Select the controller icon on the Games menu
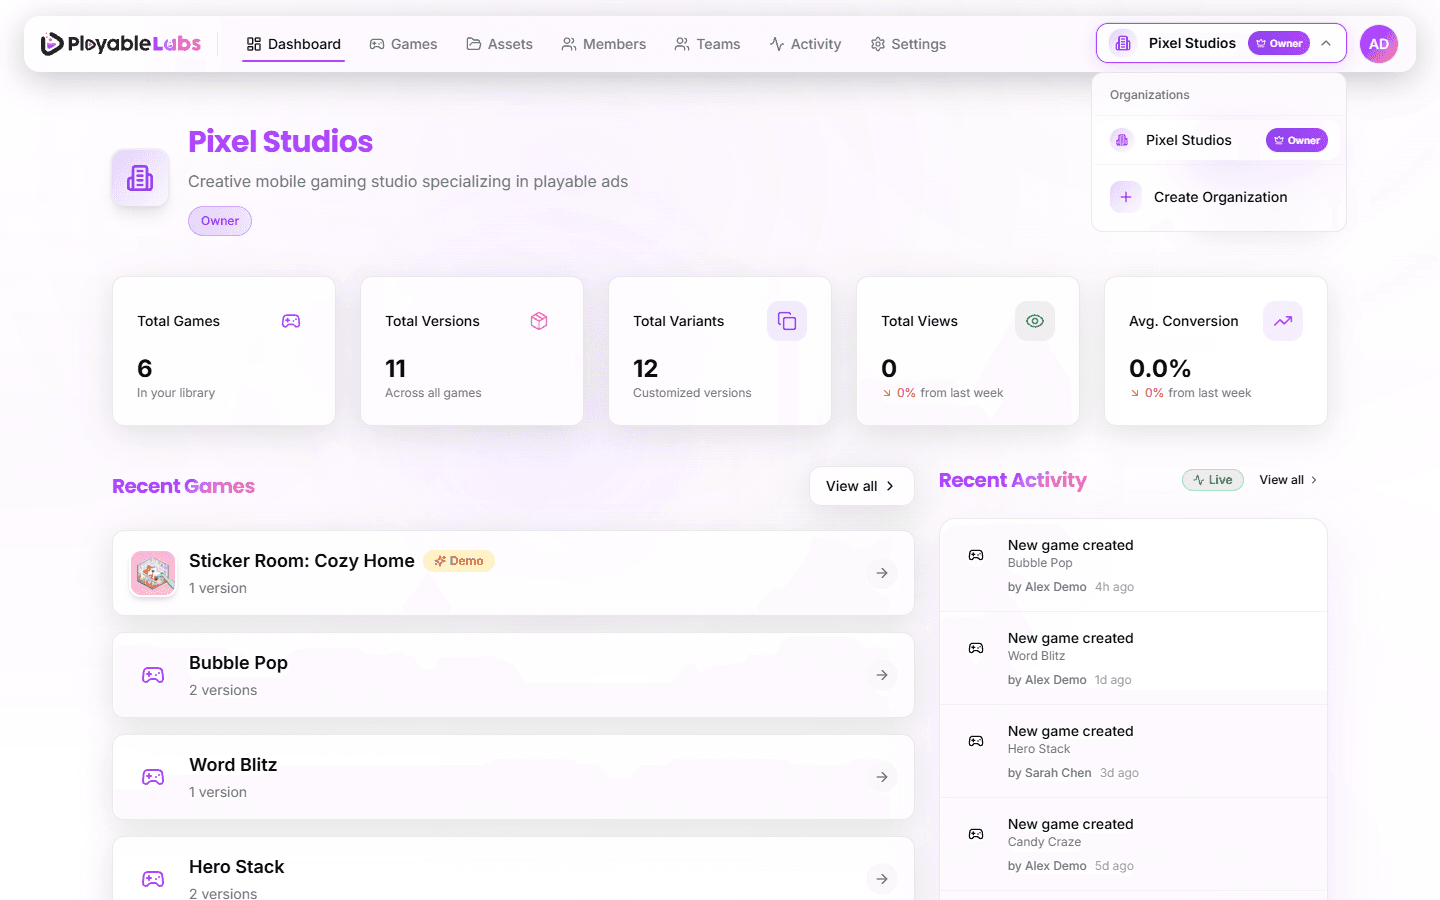This screenshot has width=1440, height=900. coord(377,43)
